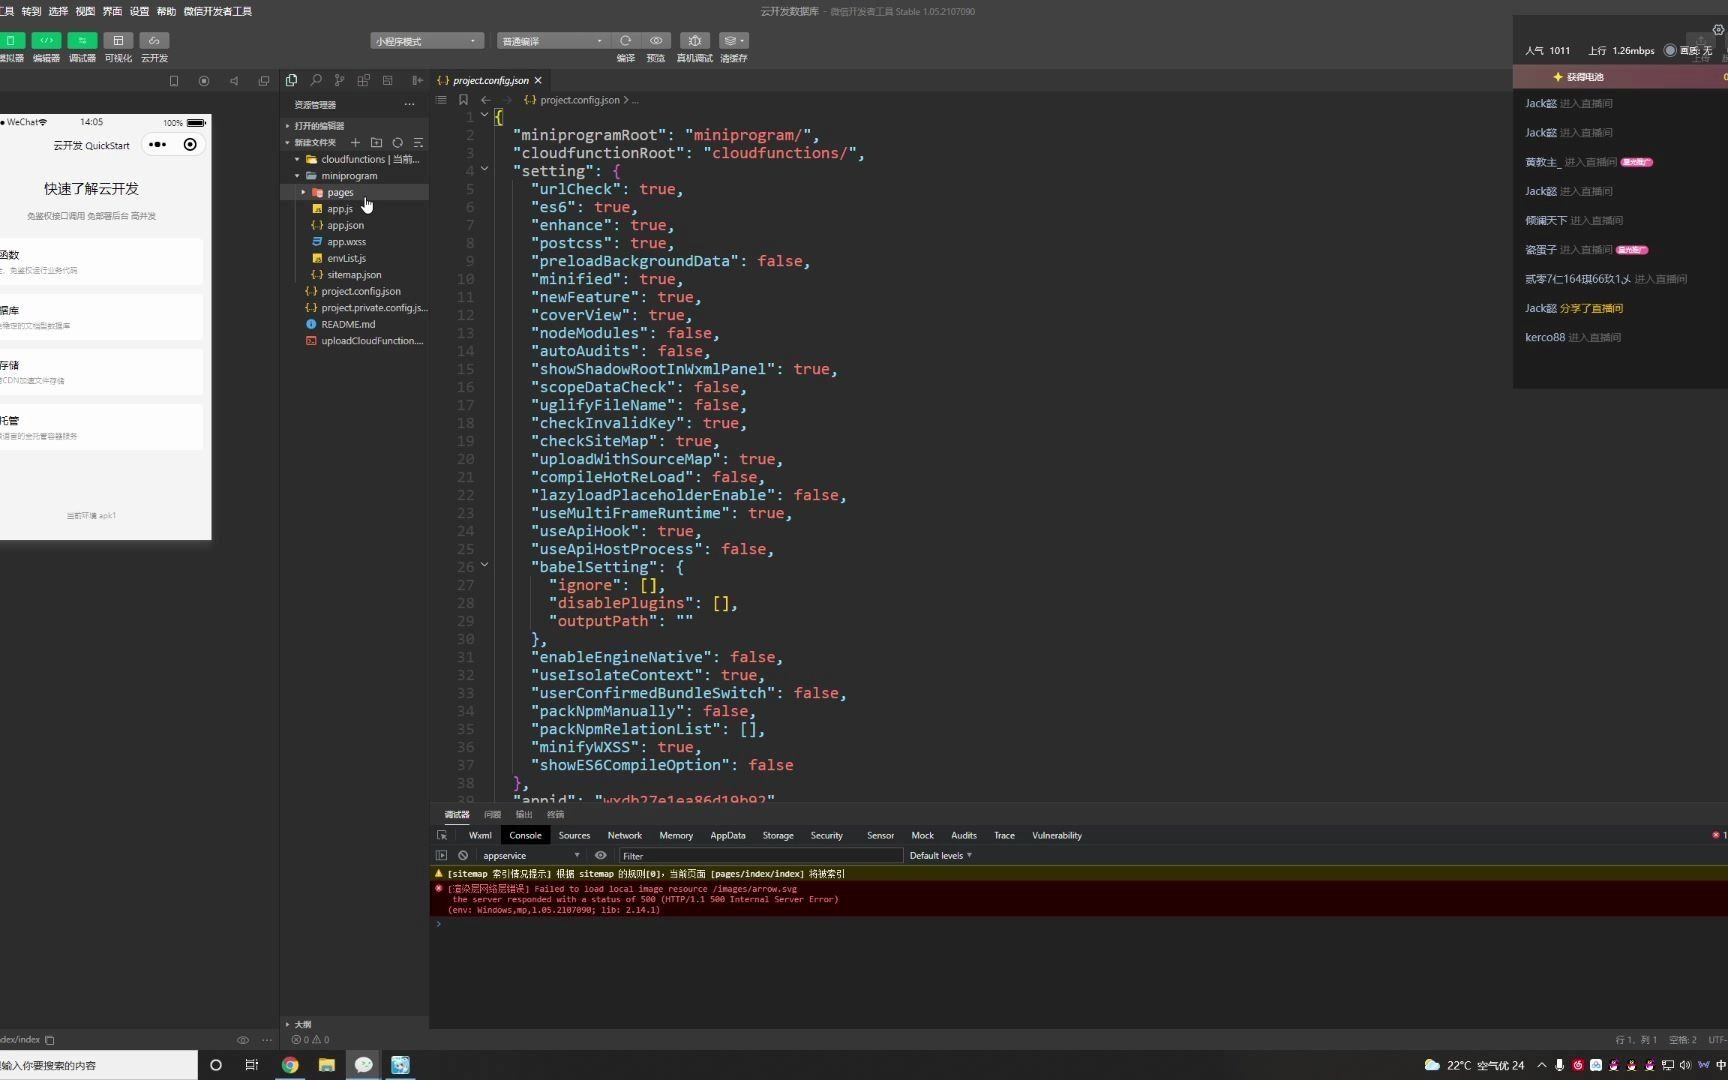The height and width of the screenshot is (1080, 1728).
Task: Close the project.config.json editor tab
Action: (538, 80)
